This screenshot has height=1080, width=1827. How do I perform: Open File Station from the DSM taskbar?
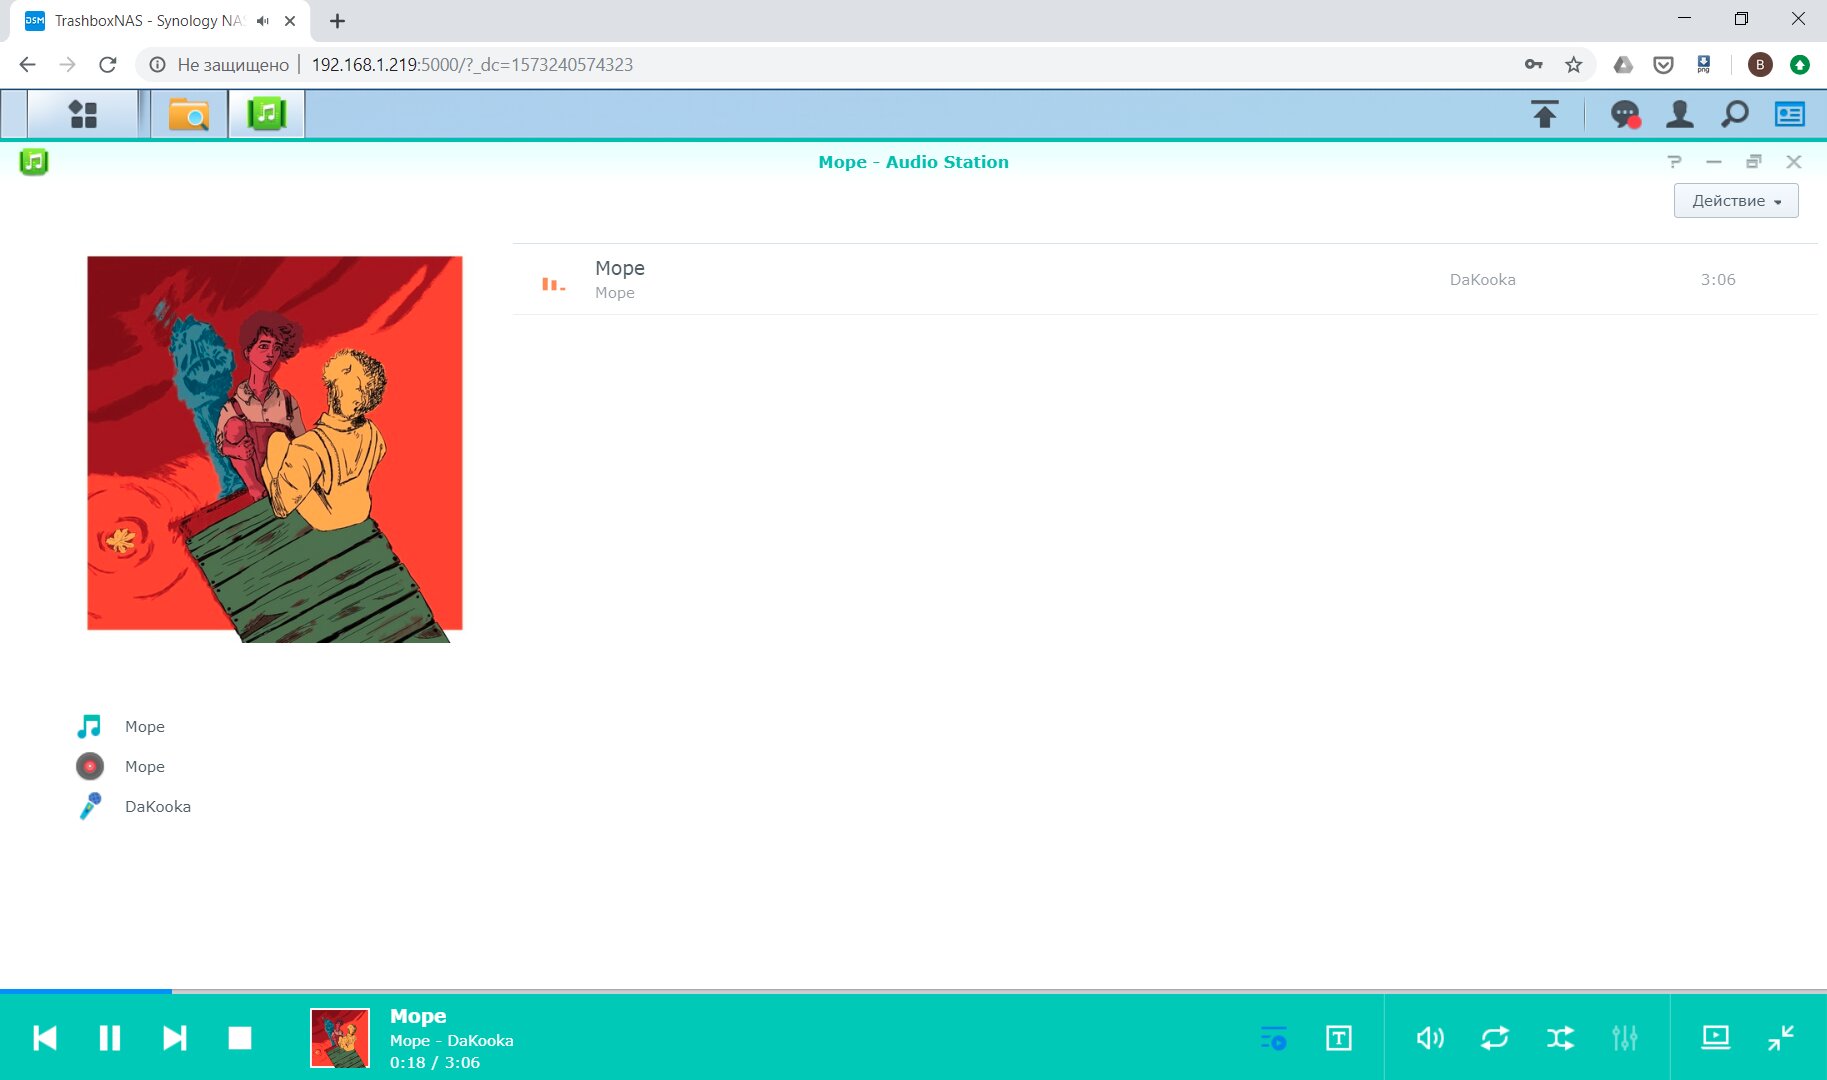click(x=188, y=114)
